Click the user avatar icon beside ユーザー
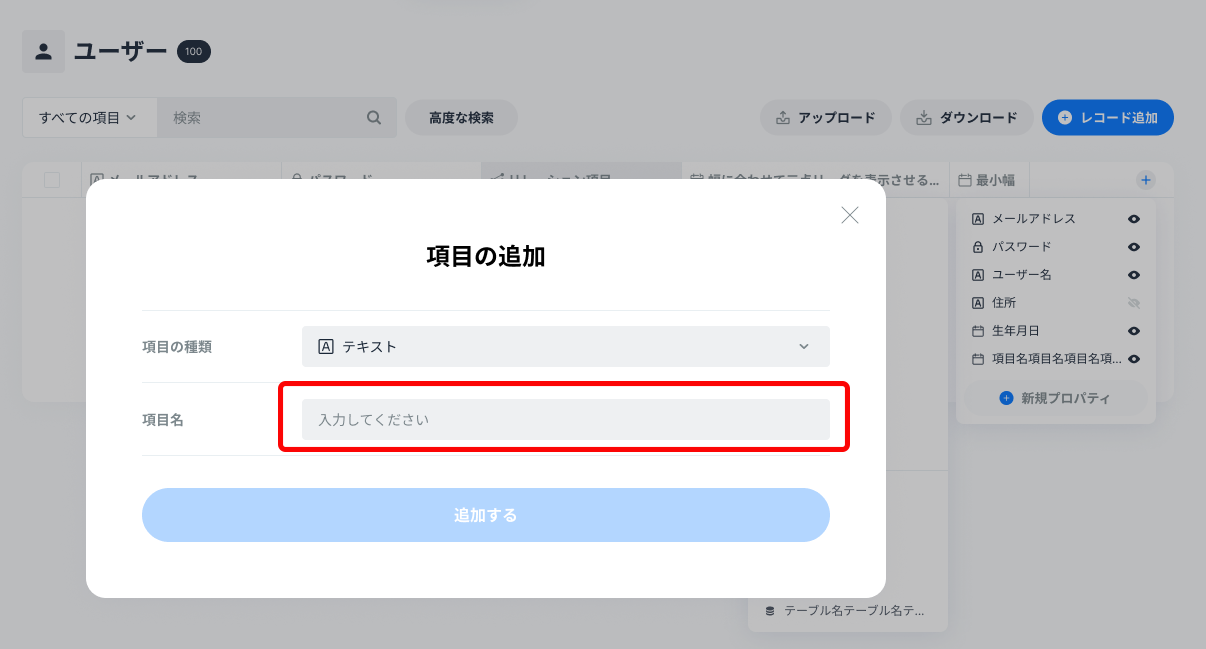The height and width of the screenshot is (649, 1206). [x=44, y=51]
